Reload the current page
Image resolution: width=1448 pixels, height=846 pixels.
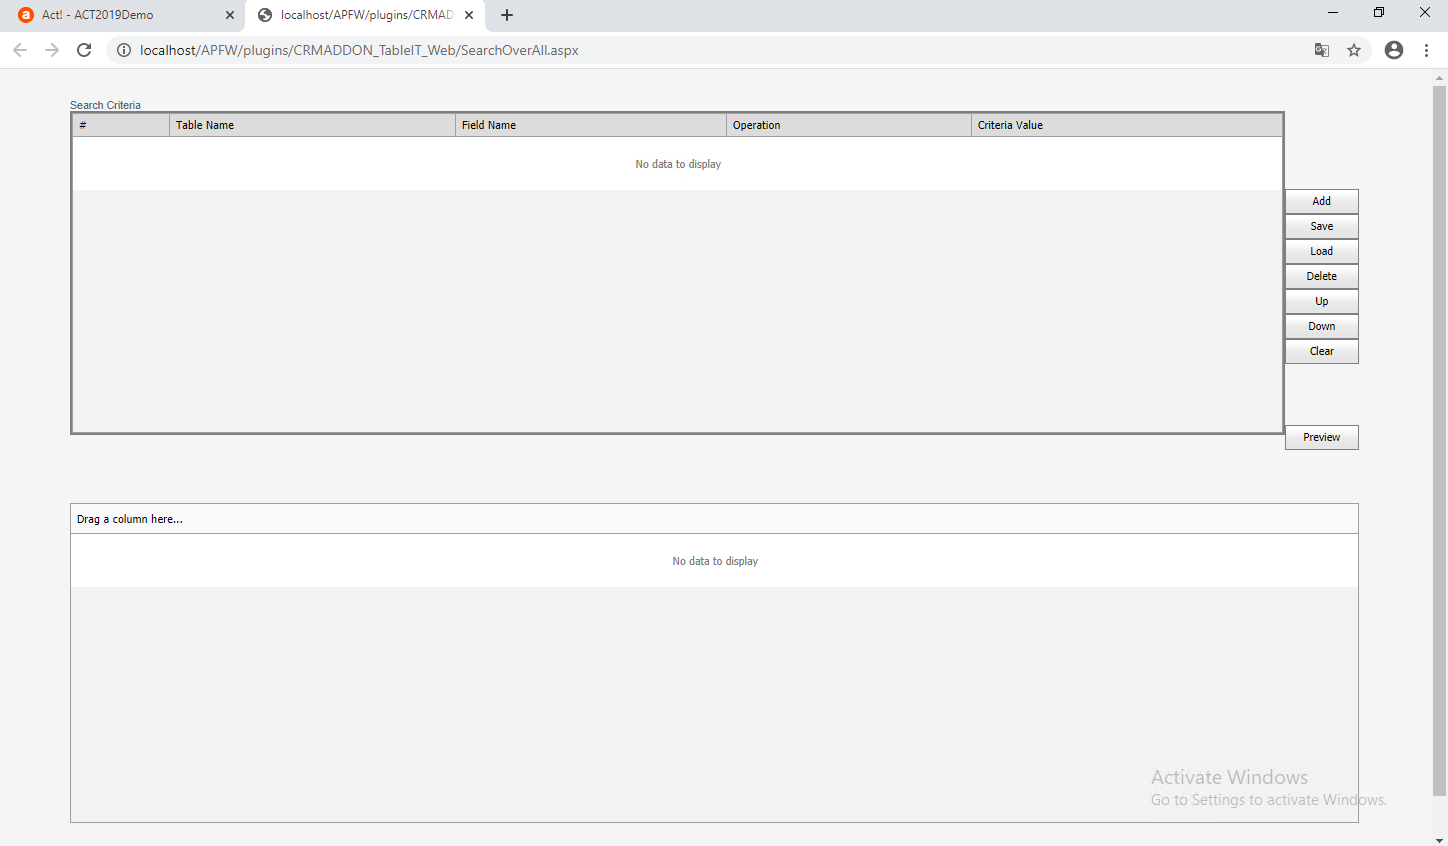point(84,50)
